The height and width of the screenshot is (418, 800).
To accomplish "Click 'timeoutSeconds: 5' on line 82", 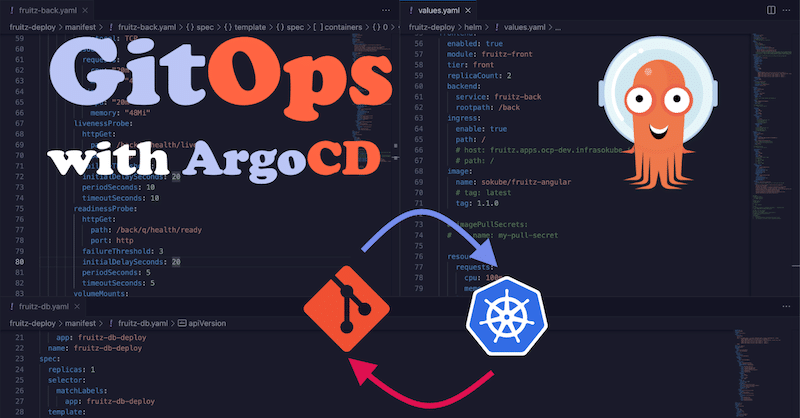I will pyautogui.click(x=118, y=283).
